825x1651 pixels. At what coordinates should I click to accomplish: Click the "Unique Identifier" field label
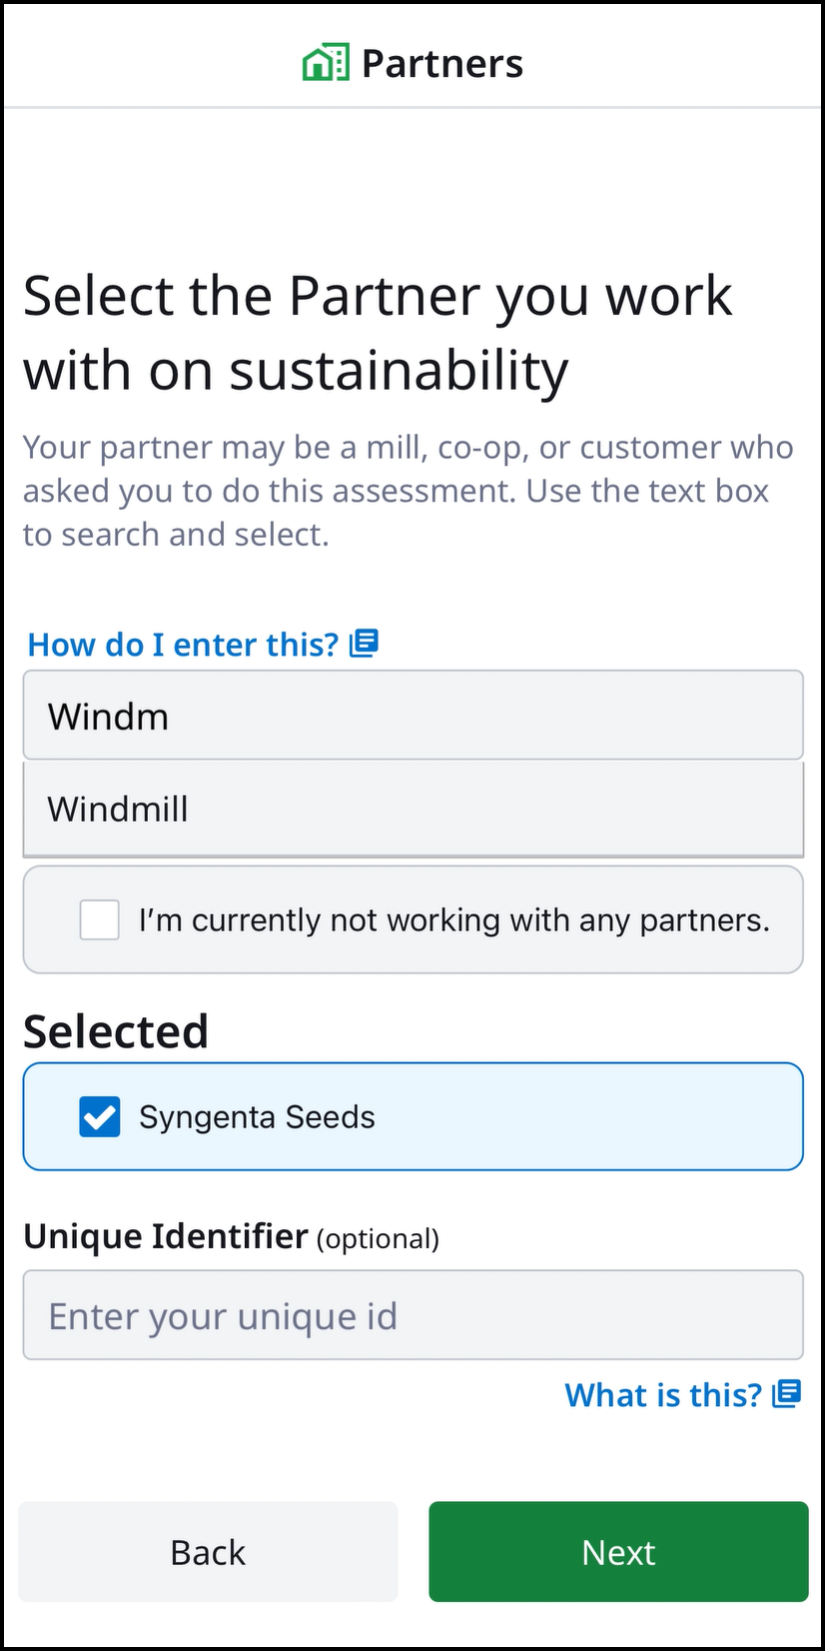coord(165,1237)
